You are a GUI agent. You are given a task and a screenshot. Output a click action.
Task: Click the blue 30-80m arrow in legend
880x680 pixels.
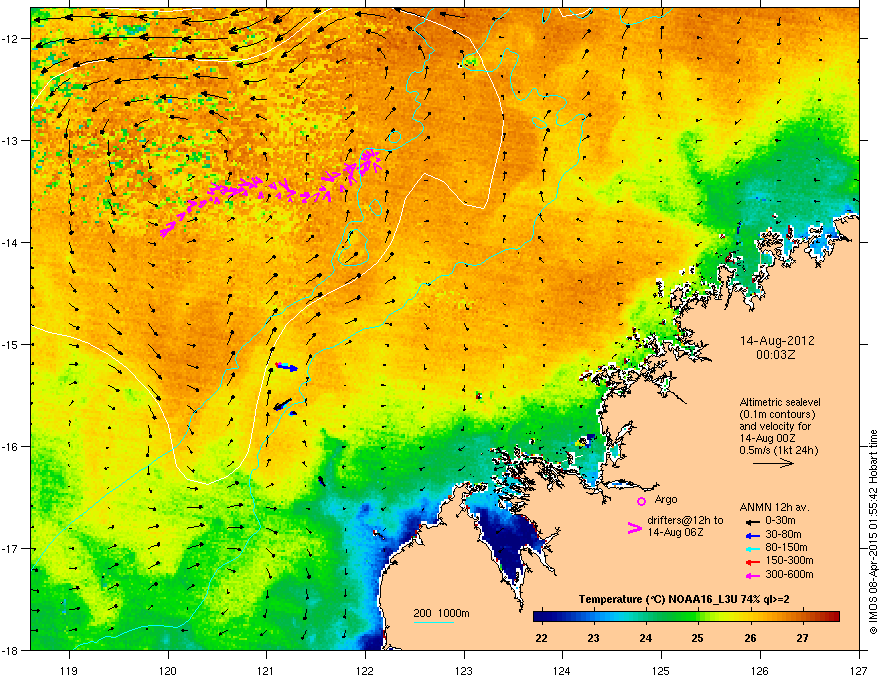tap(752, 535)
